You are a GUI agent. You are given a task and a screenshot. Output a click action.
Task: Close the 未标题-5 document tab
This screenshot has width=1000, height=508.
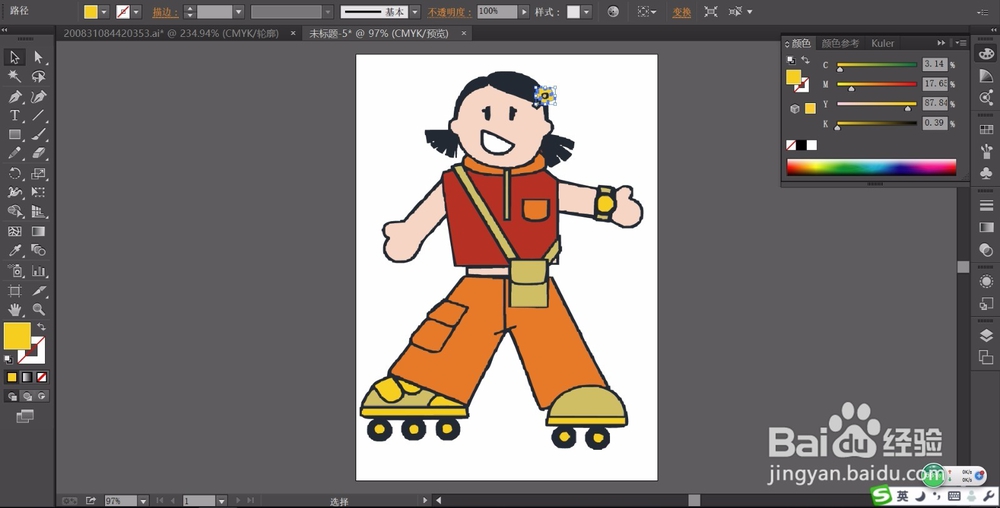click(464, 33)
